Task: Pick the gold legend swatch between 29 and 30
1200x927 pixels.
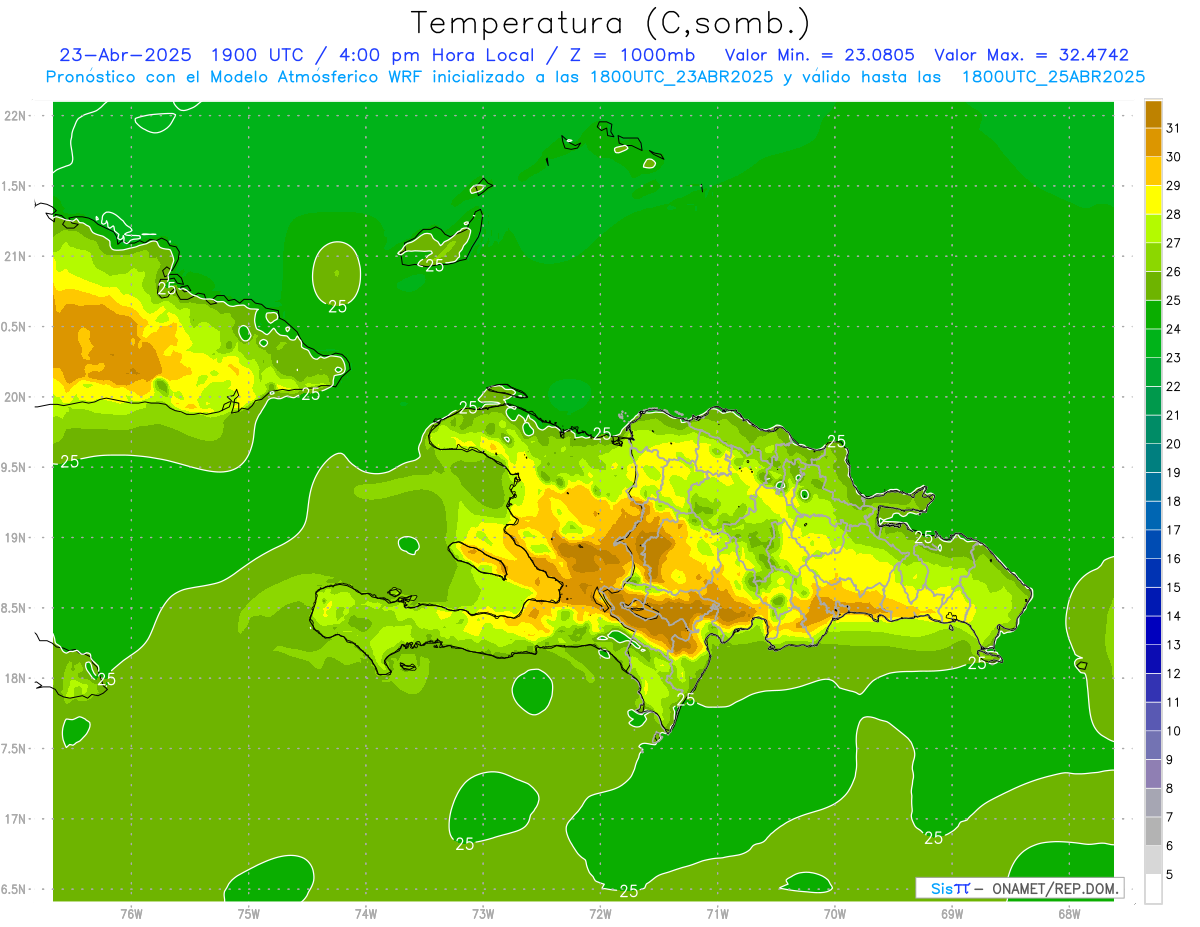Action: [x=1153, y=171]
